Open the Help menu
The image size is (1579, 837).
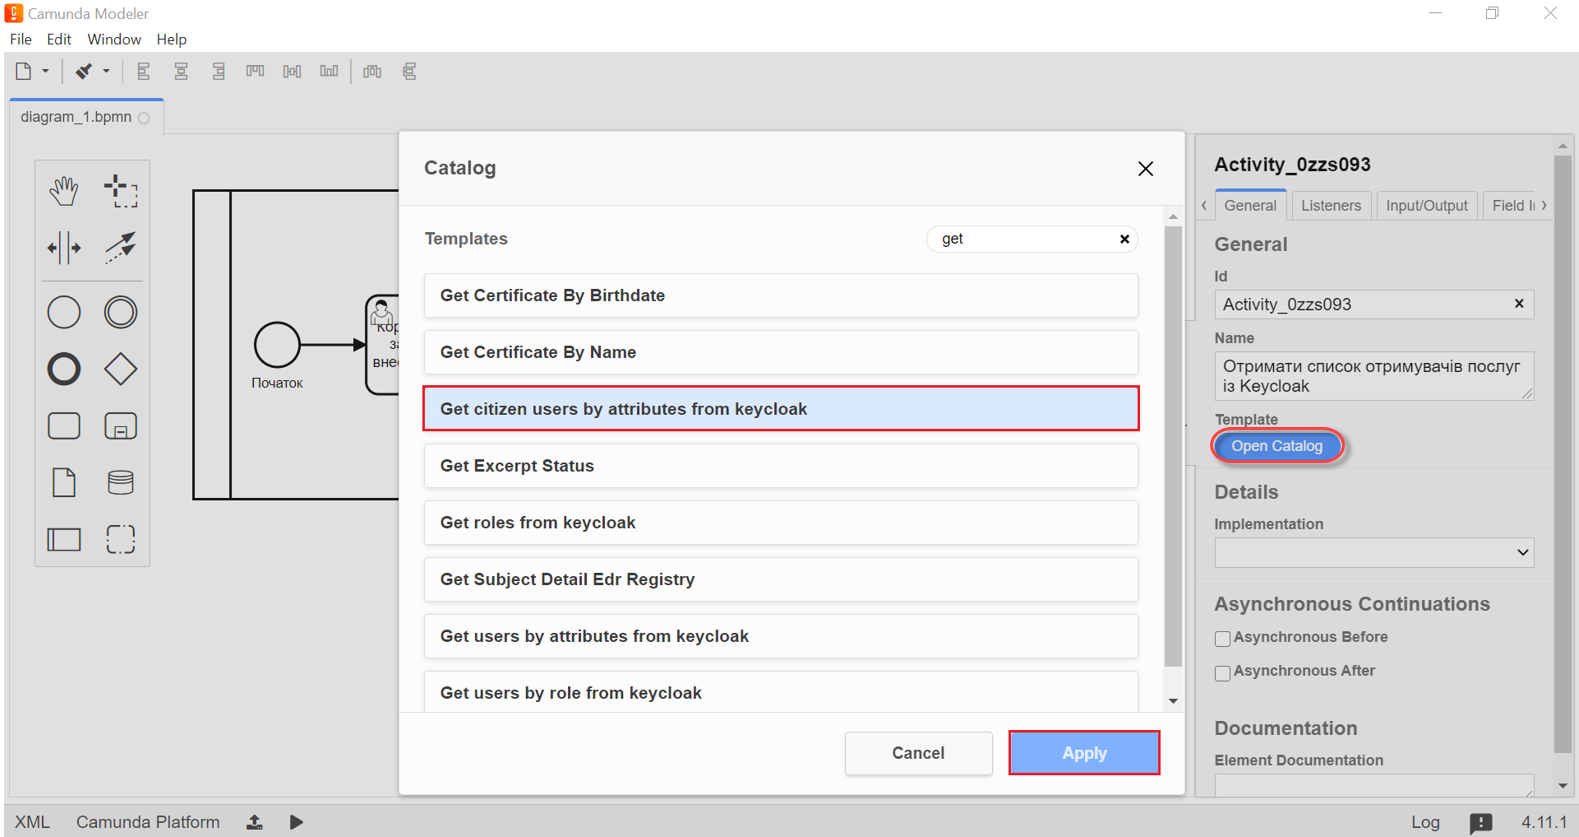pos(171,39)
